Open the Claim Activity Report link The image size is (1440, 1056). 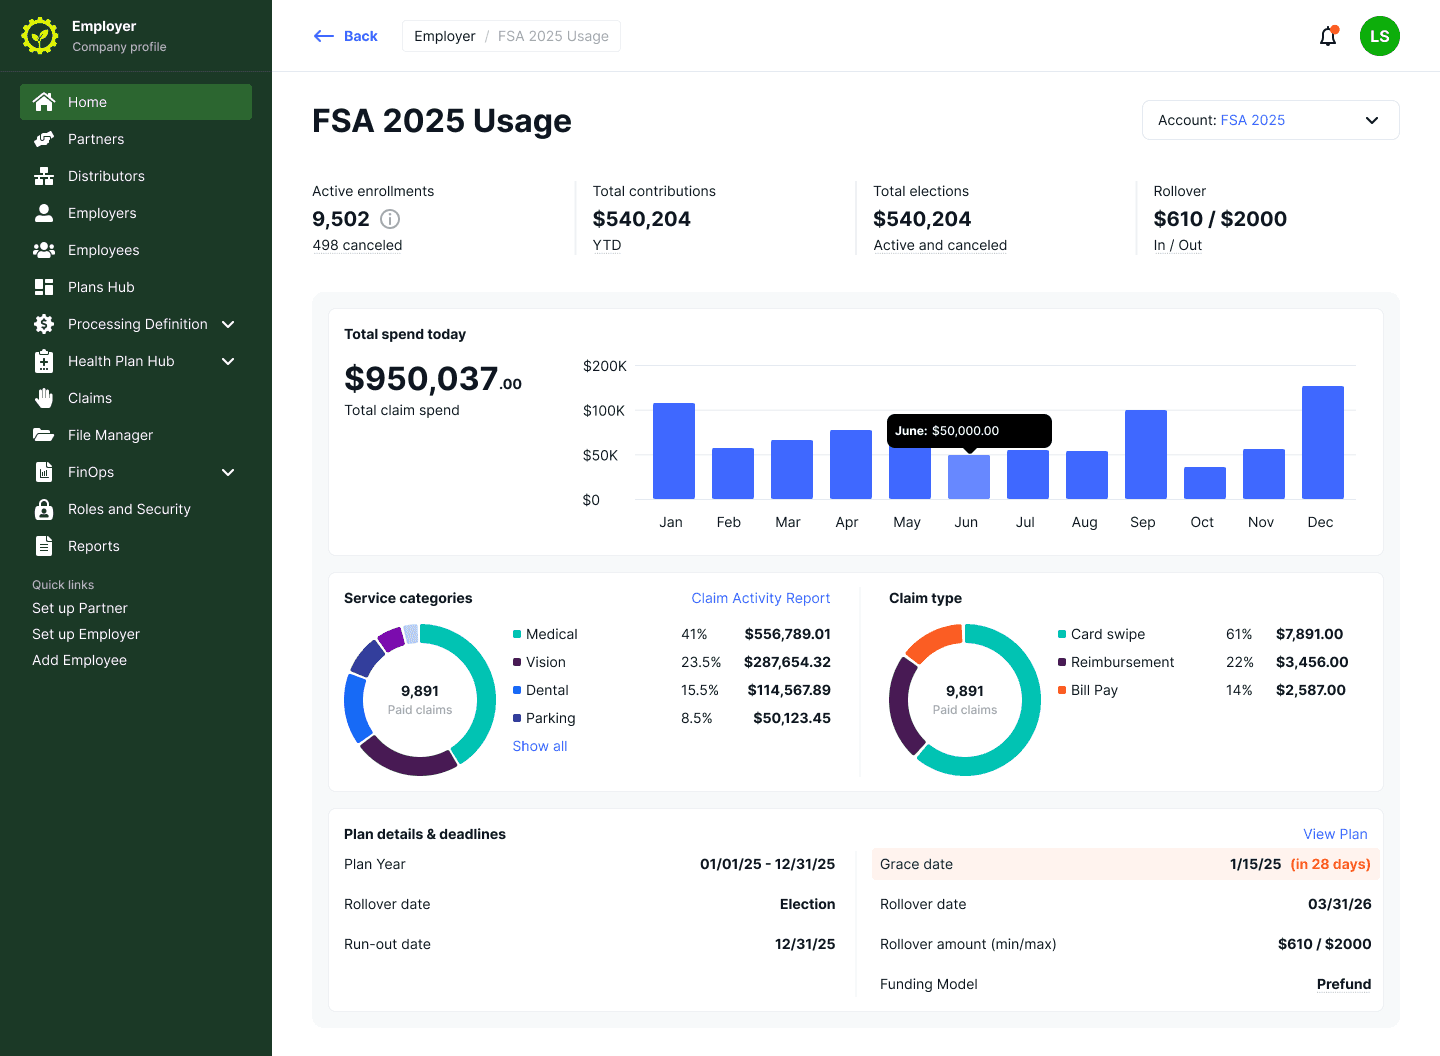coord(761,598)
